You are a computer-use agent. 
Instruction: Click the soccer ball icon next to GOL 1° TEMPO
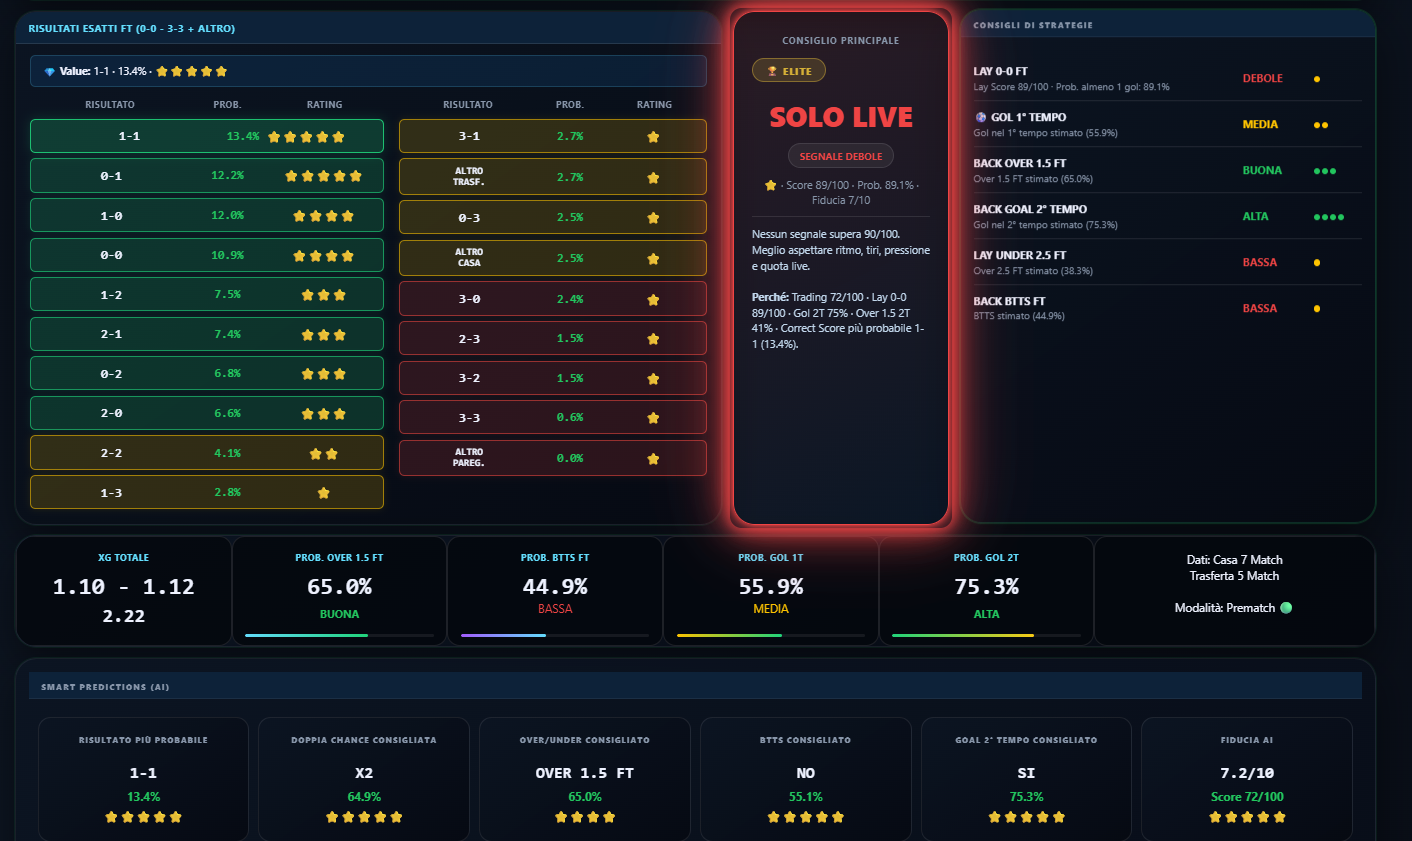(980, 117)
